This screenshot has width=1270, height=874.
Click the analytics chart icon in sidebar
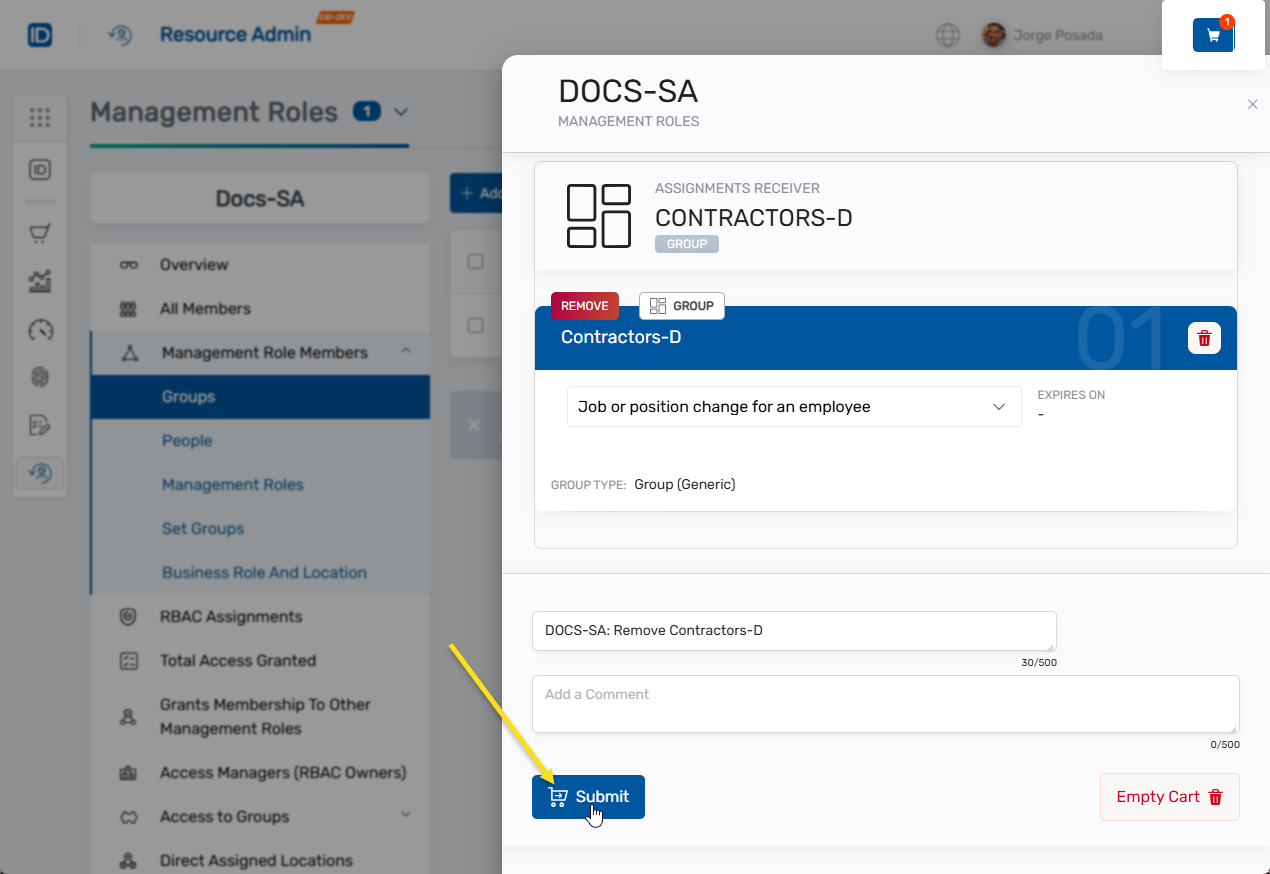[40, 282]
